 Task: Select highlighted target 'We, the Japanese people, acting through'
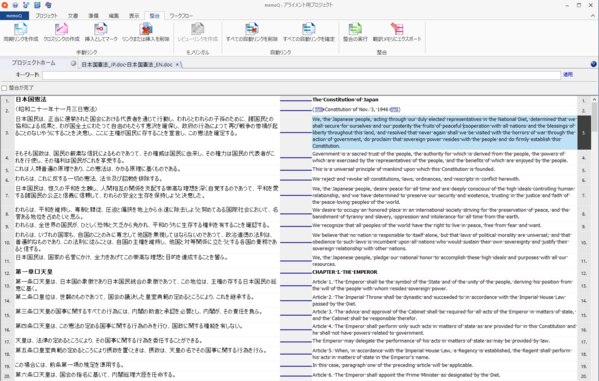point(444,133)
